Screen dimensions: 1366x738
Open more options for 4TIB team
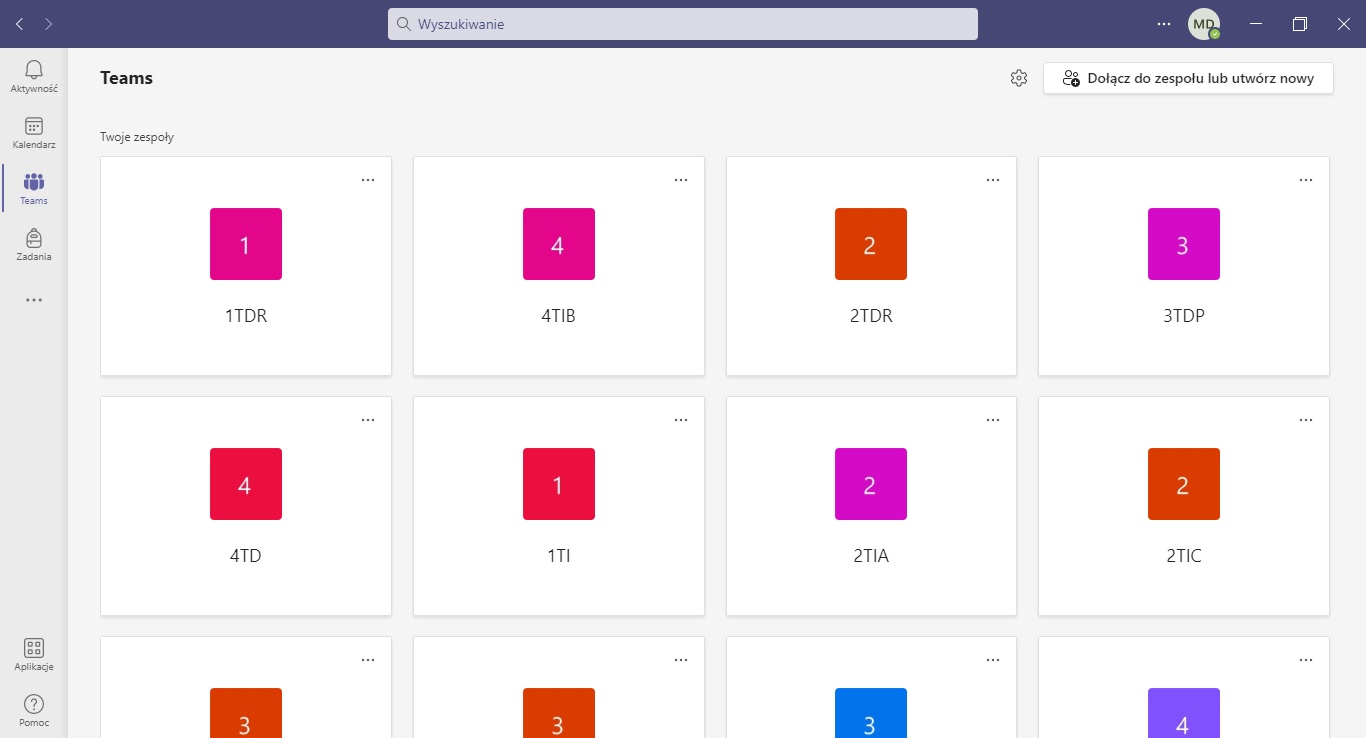(681, 180)
